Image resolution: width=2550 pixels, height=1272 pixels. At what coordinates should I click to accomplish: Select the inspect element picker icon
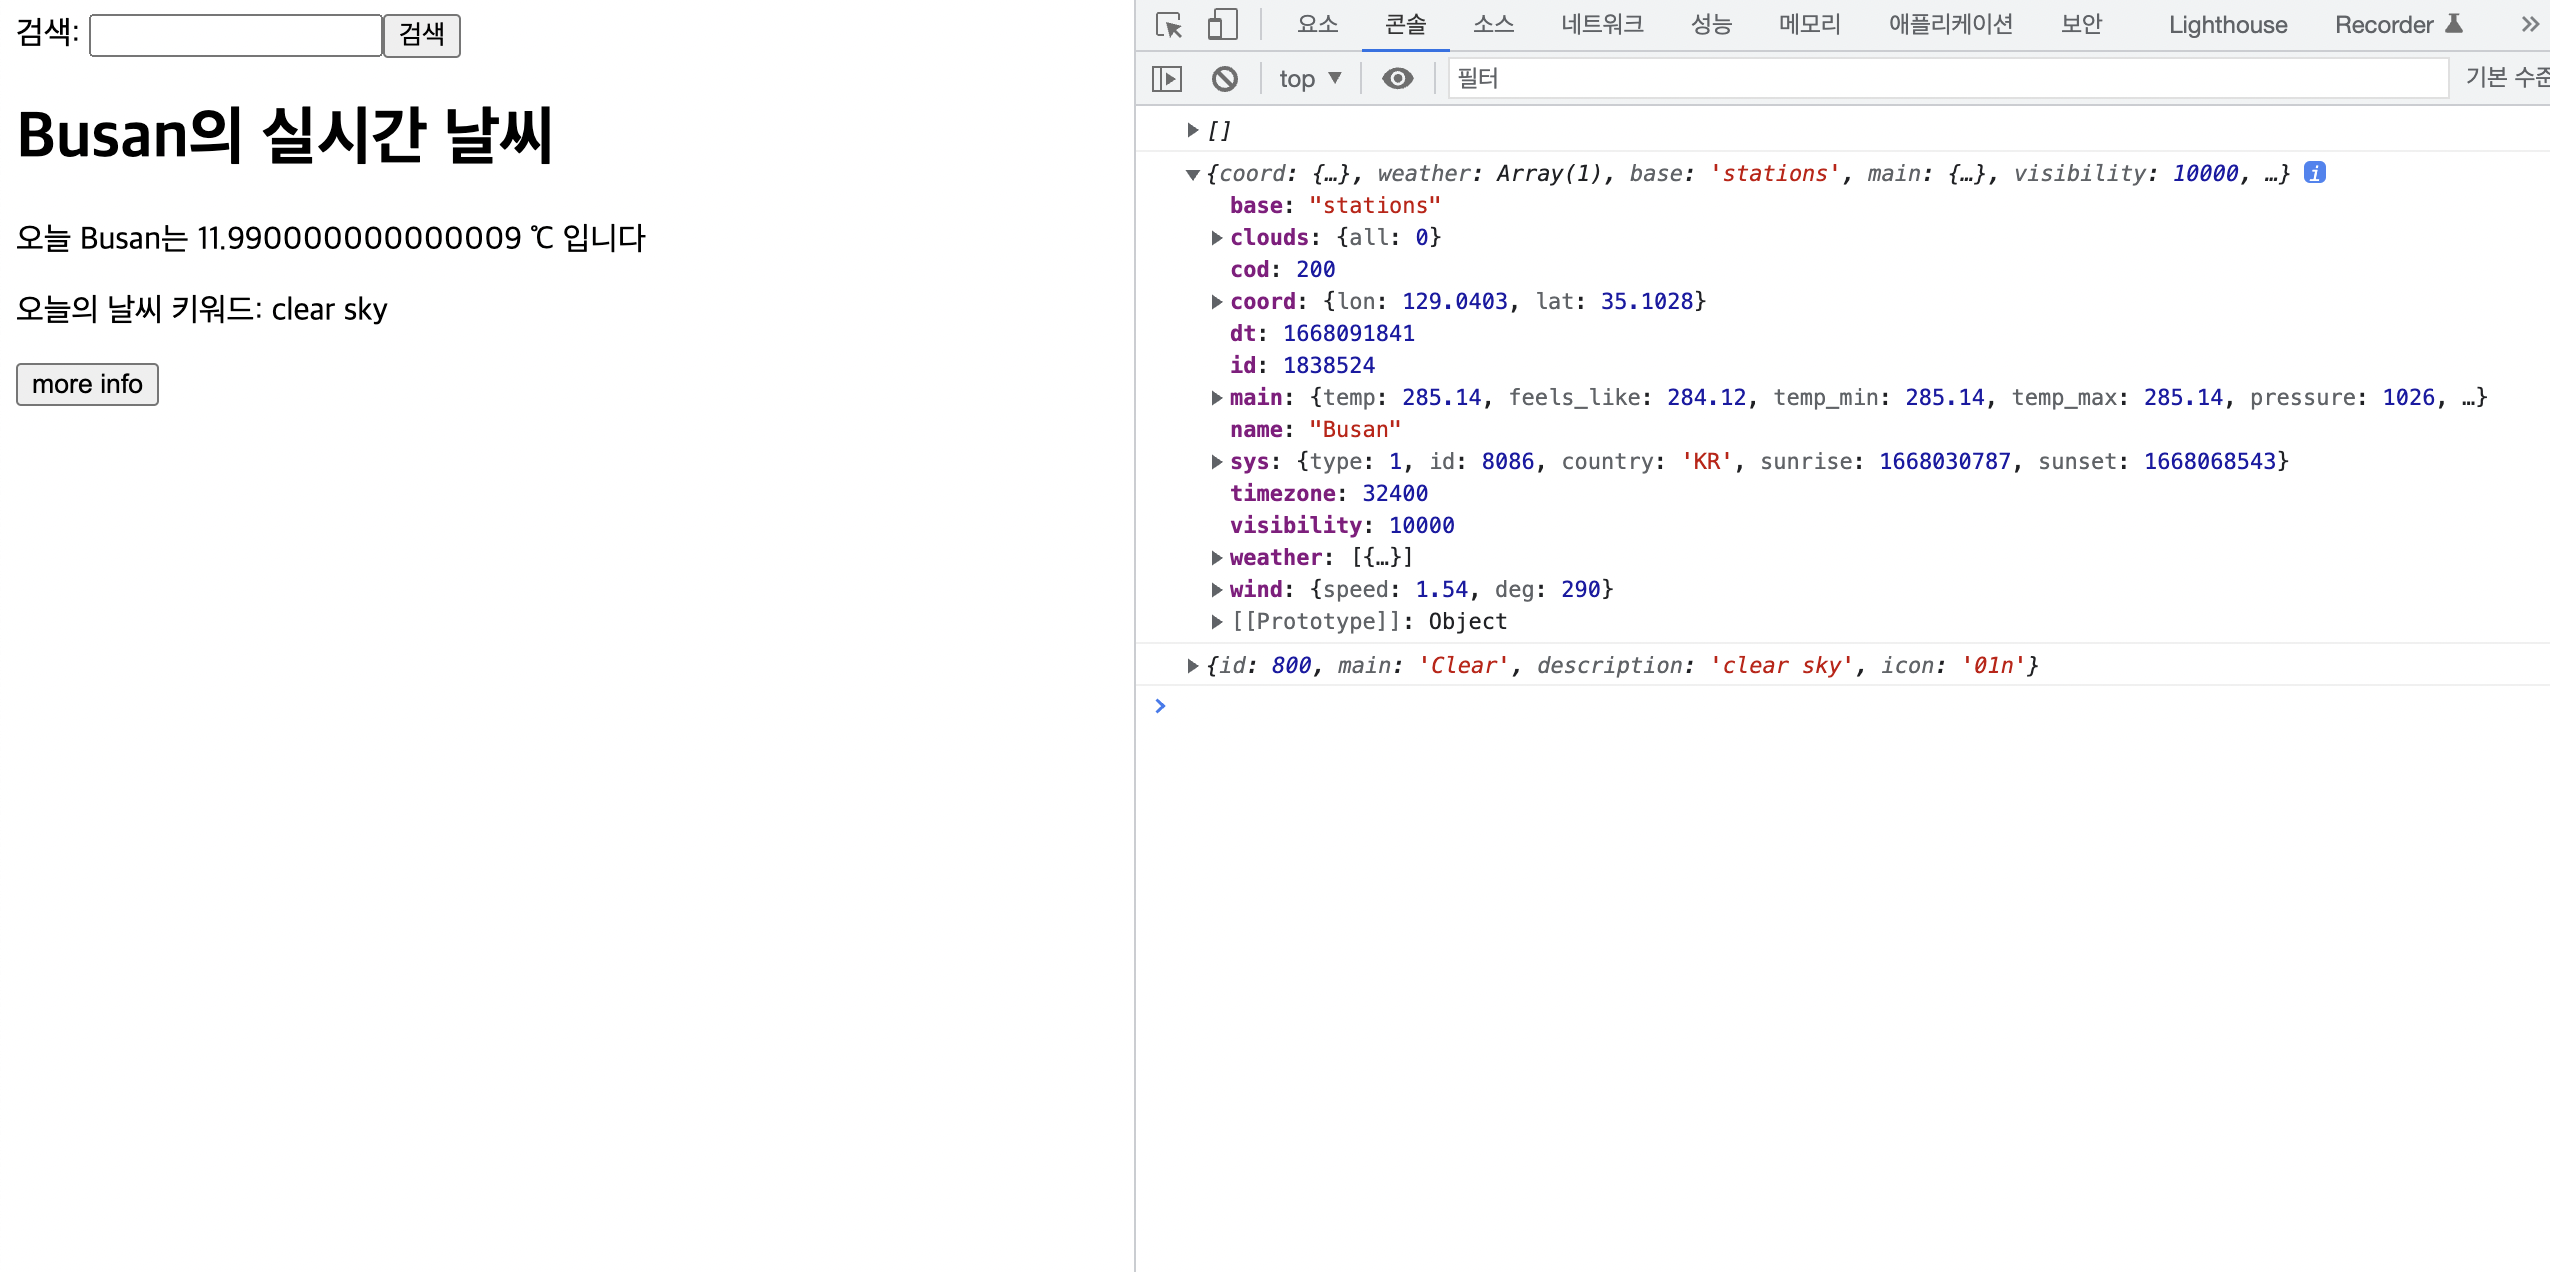pyautogui.click(x=1168, y=25)
